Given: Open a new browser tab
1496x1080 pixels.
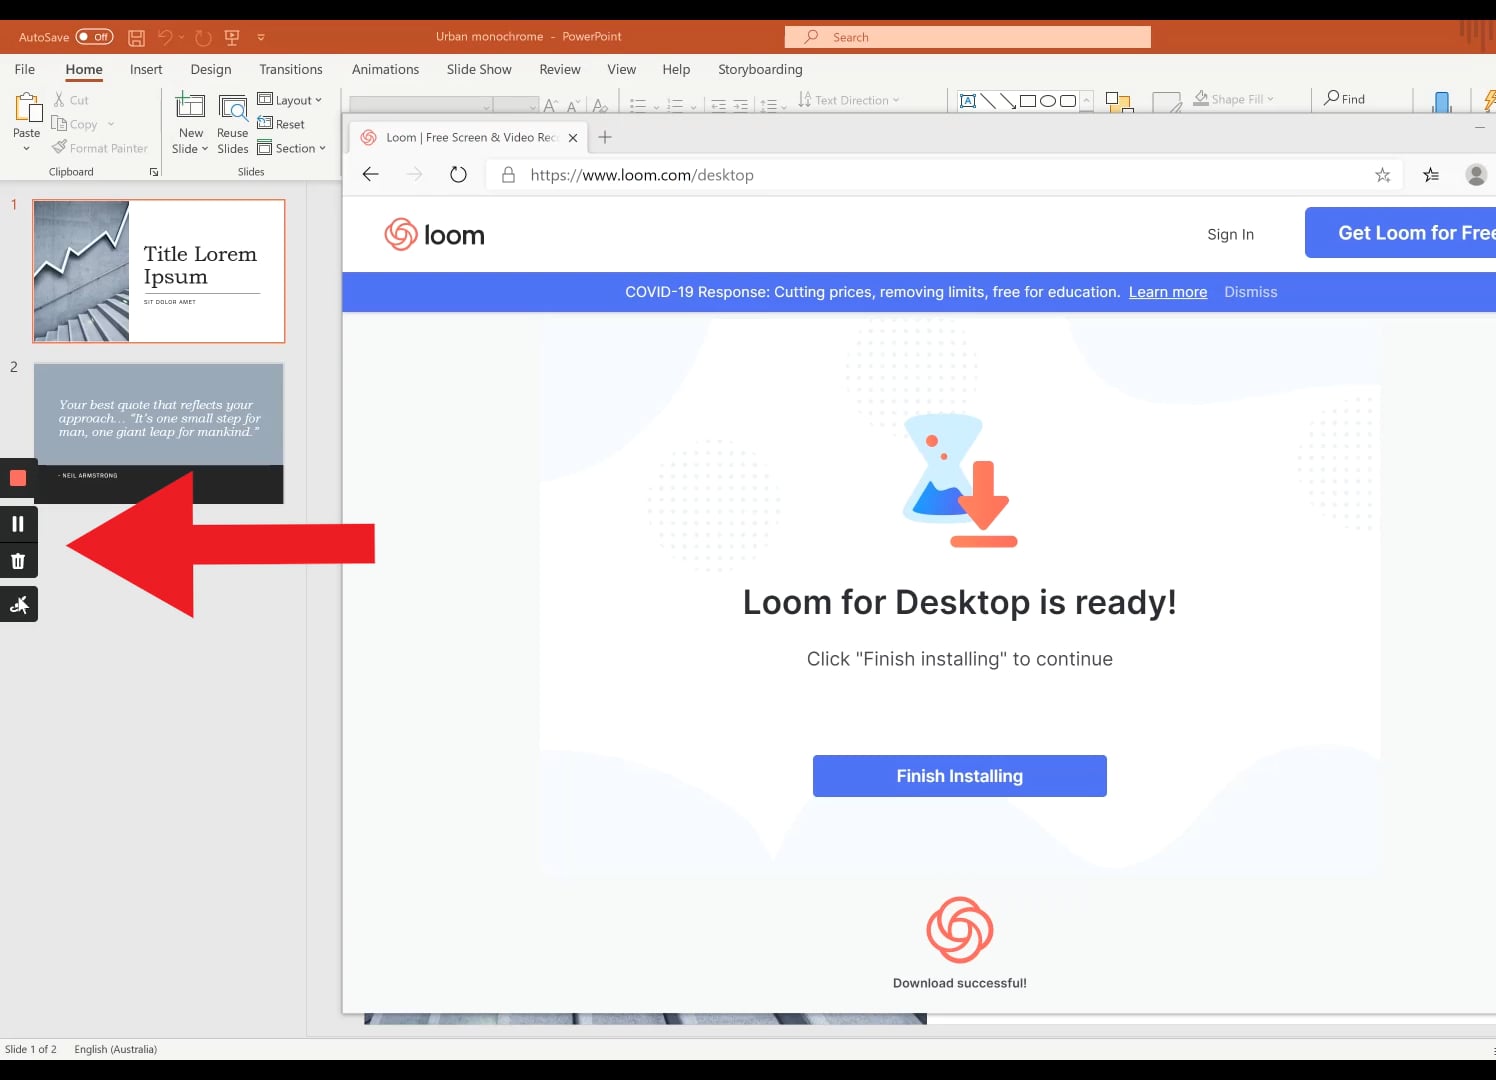Looking at the screenshot, I should [605, 137].
